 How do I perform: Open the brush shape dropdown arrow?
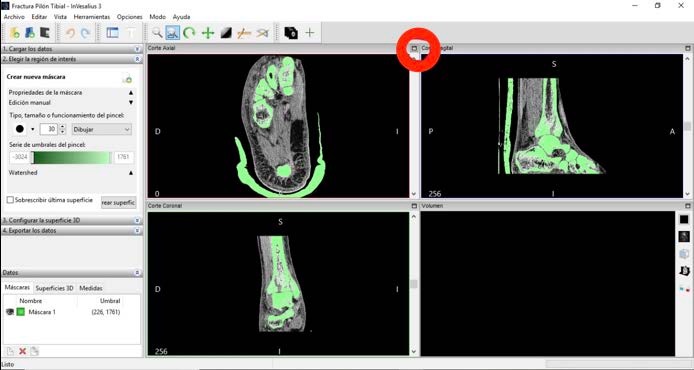coord(32,130)
